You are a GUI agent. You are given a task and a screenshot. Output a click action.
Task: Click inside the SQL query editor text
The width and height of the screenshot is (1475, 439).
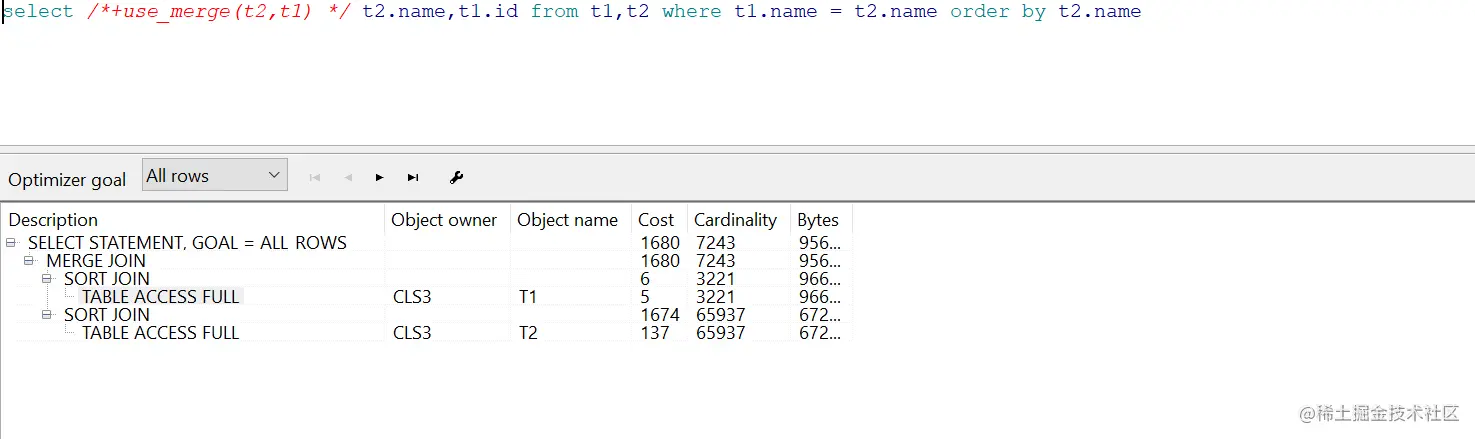pyautogui.click(x=600, y=13)
